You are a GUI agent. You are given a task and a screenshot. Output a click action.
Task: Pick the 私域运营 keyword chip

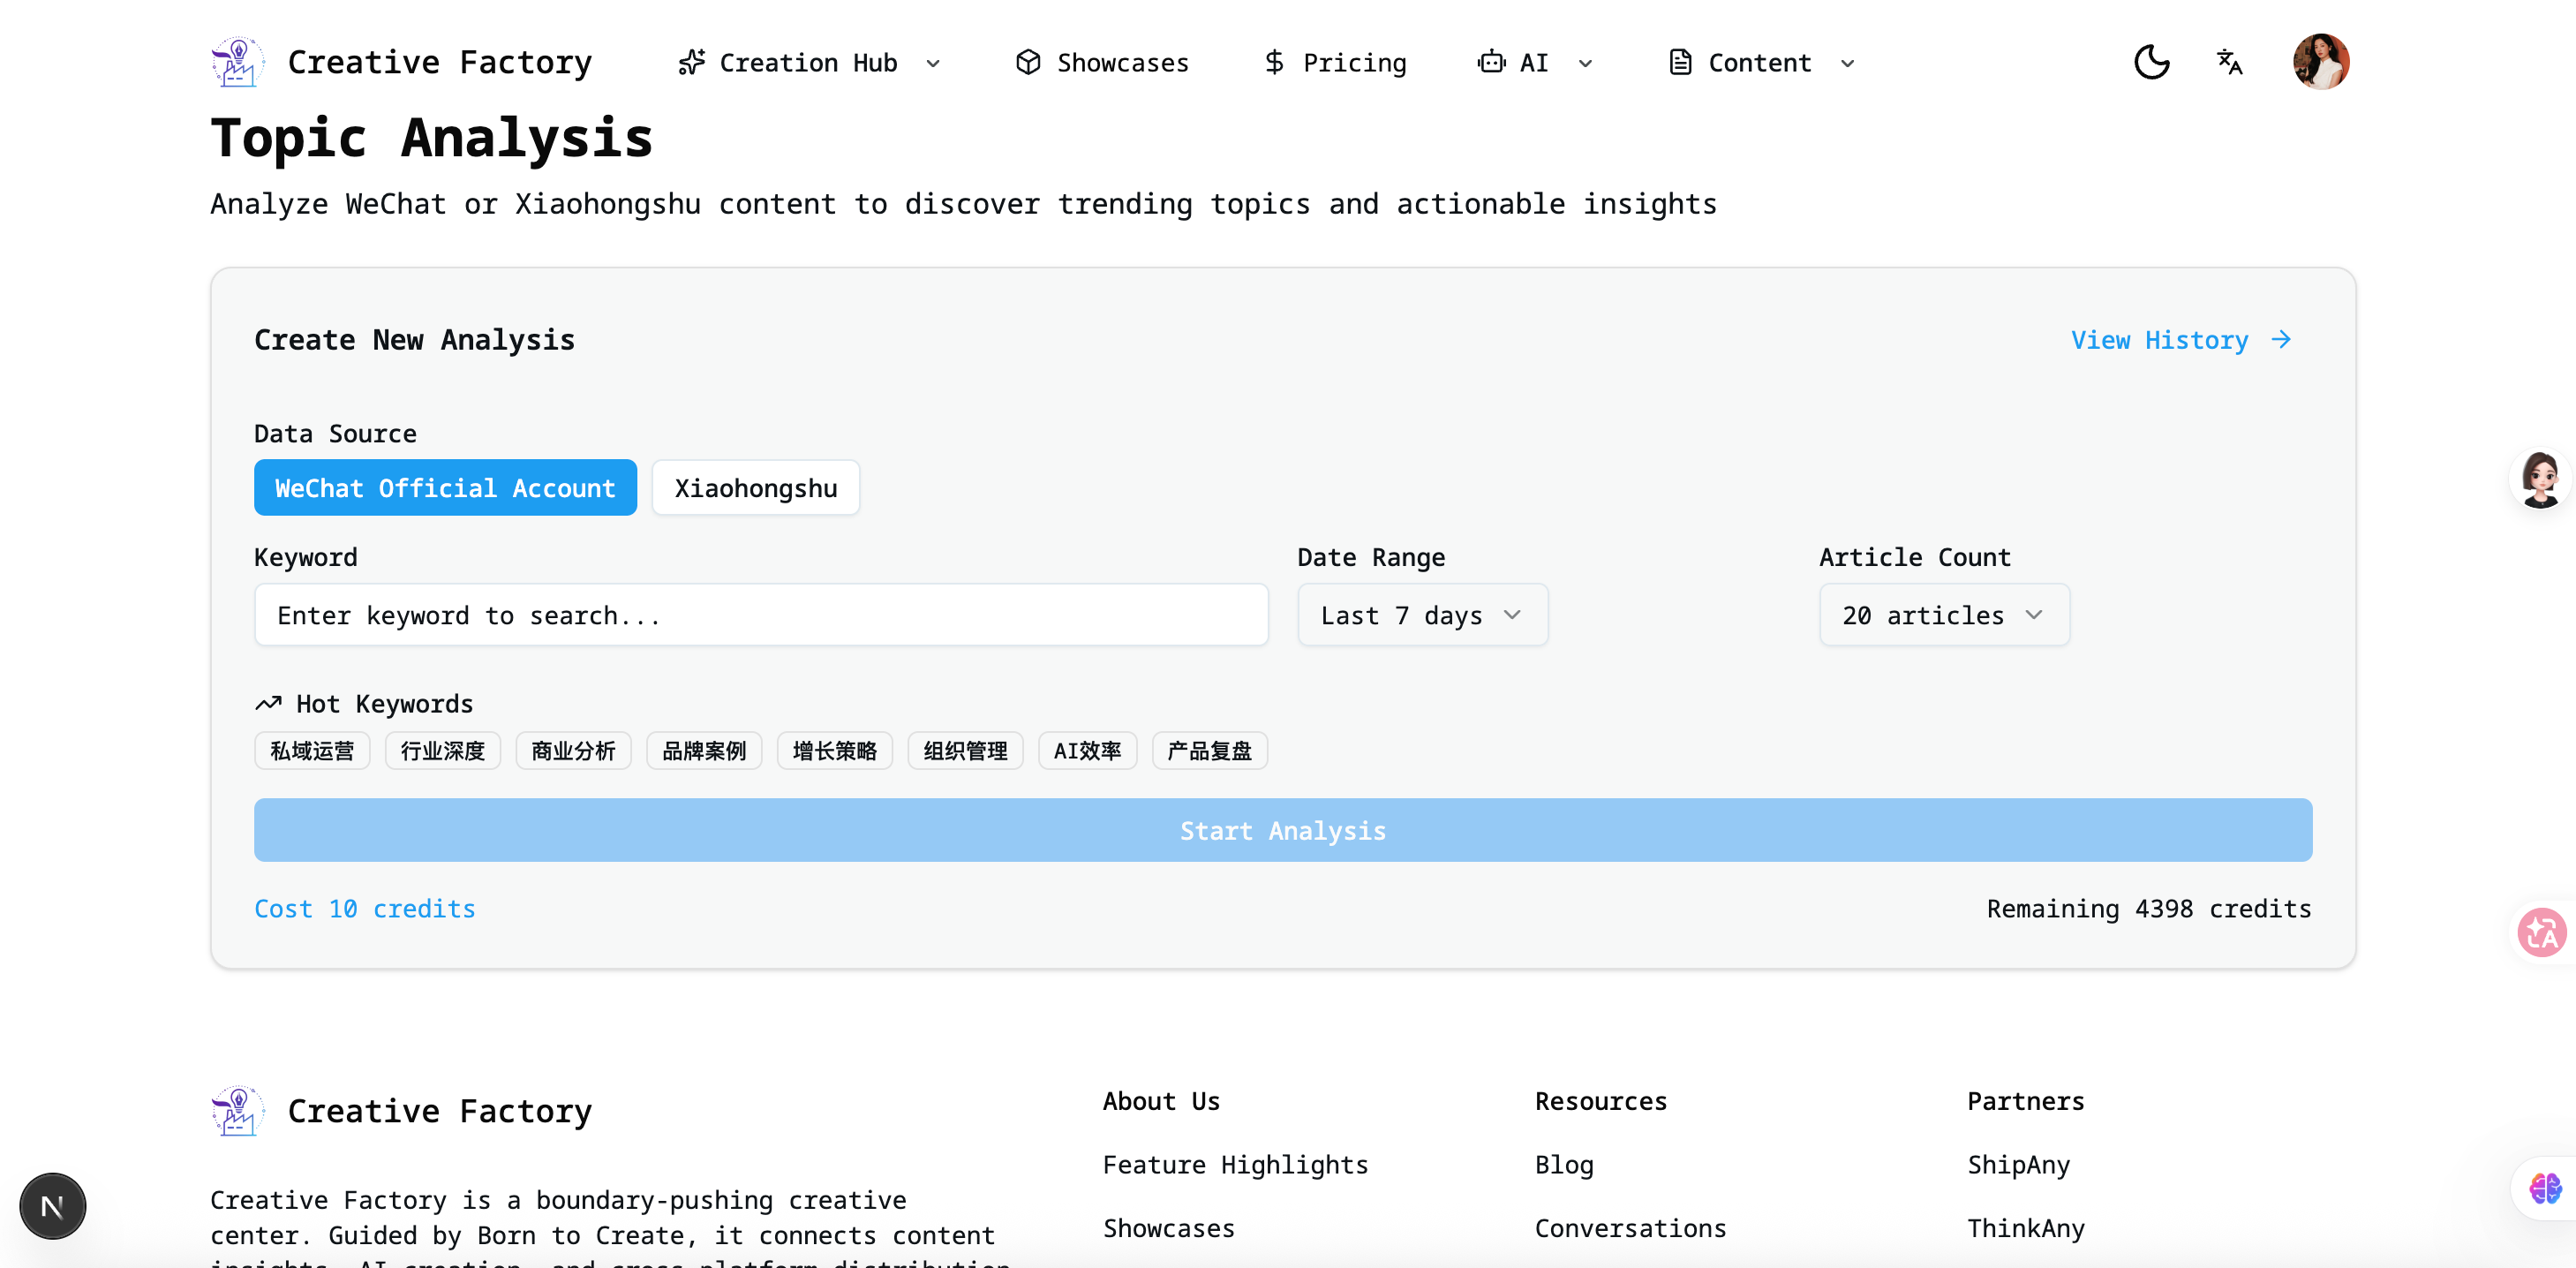(x=312, y=751)
